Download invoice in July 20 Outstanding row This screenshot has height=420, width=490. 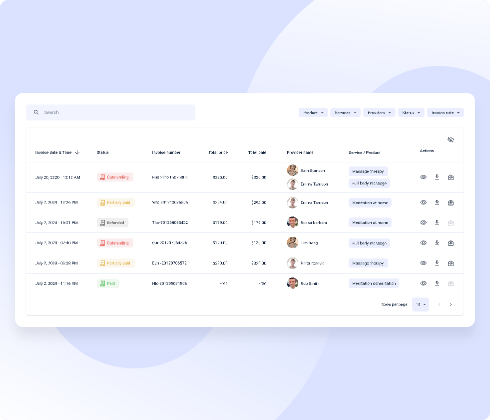437,177
